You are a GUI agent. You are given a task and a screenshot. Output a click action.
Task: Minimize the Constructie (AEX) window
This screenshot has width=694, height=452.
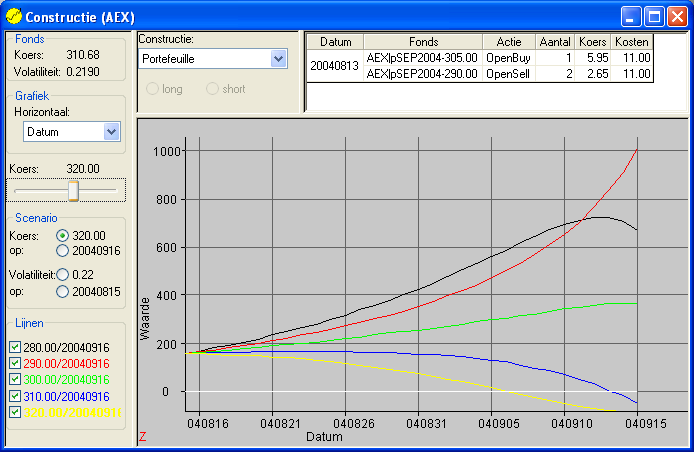pos(631,17)
